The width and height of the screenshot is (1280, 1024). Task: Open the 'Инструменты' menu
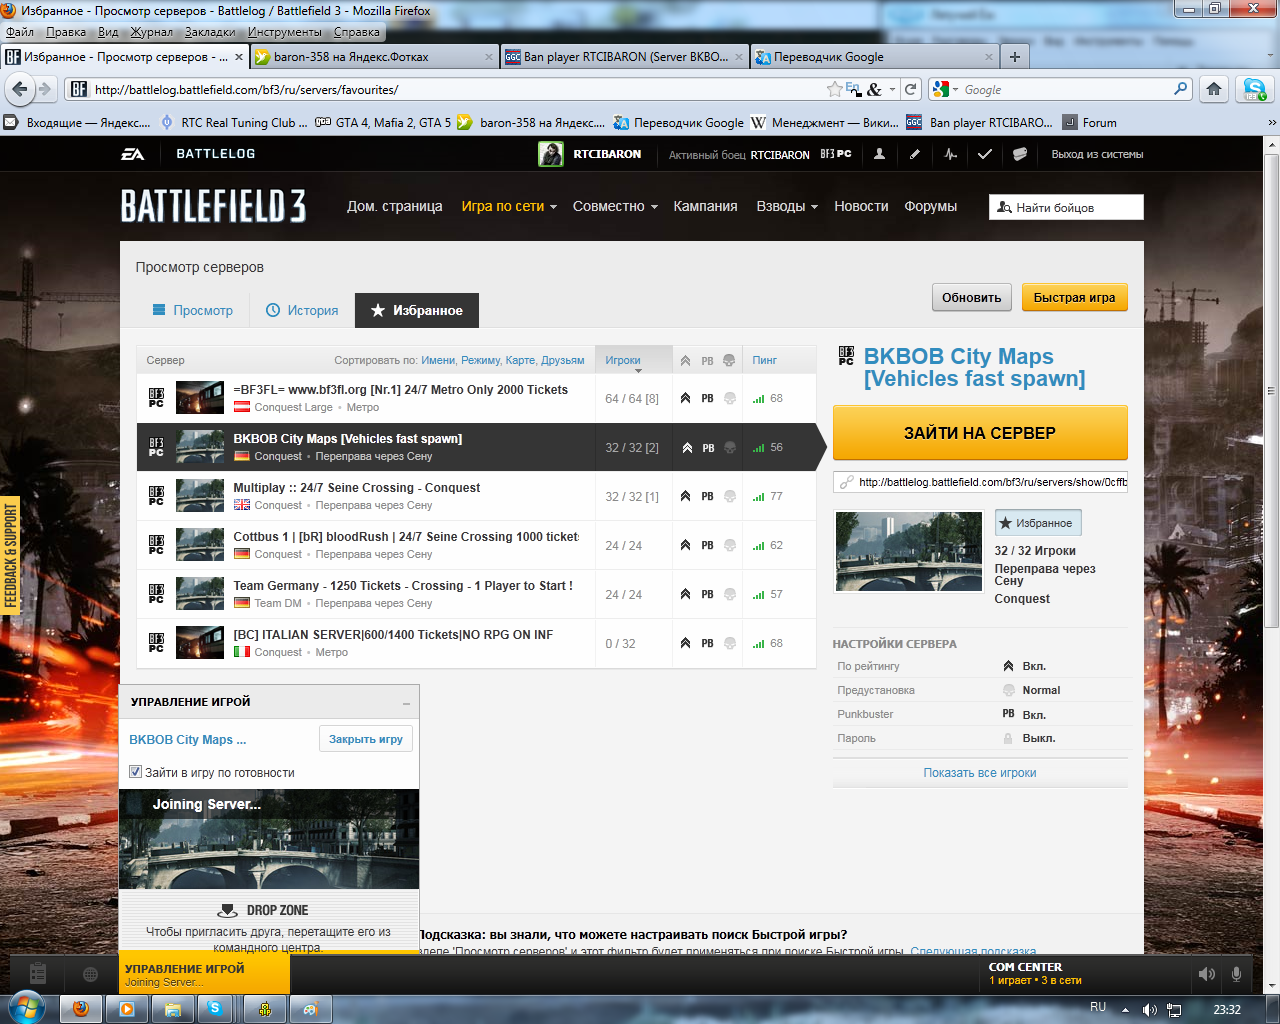(x=285, y=32)
